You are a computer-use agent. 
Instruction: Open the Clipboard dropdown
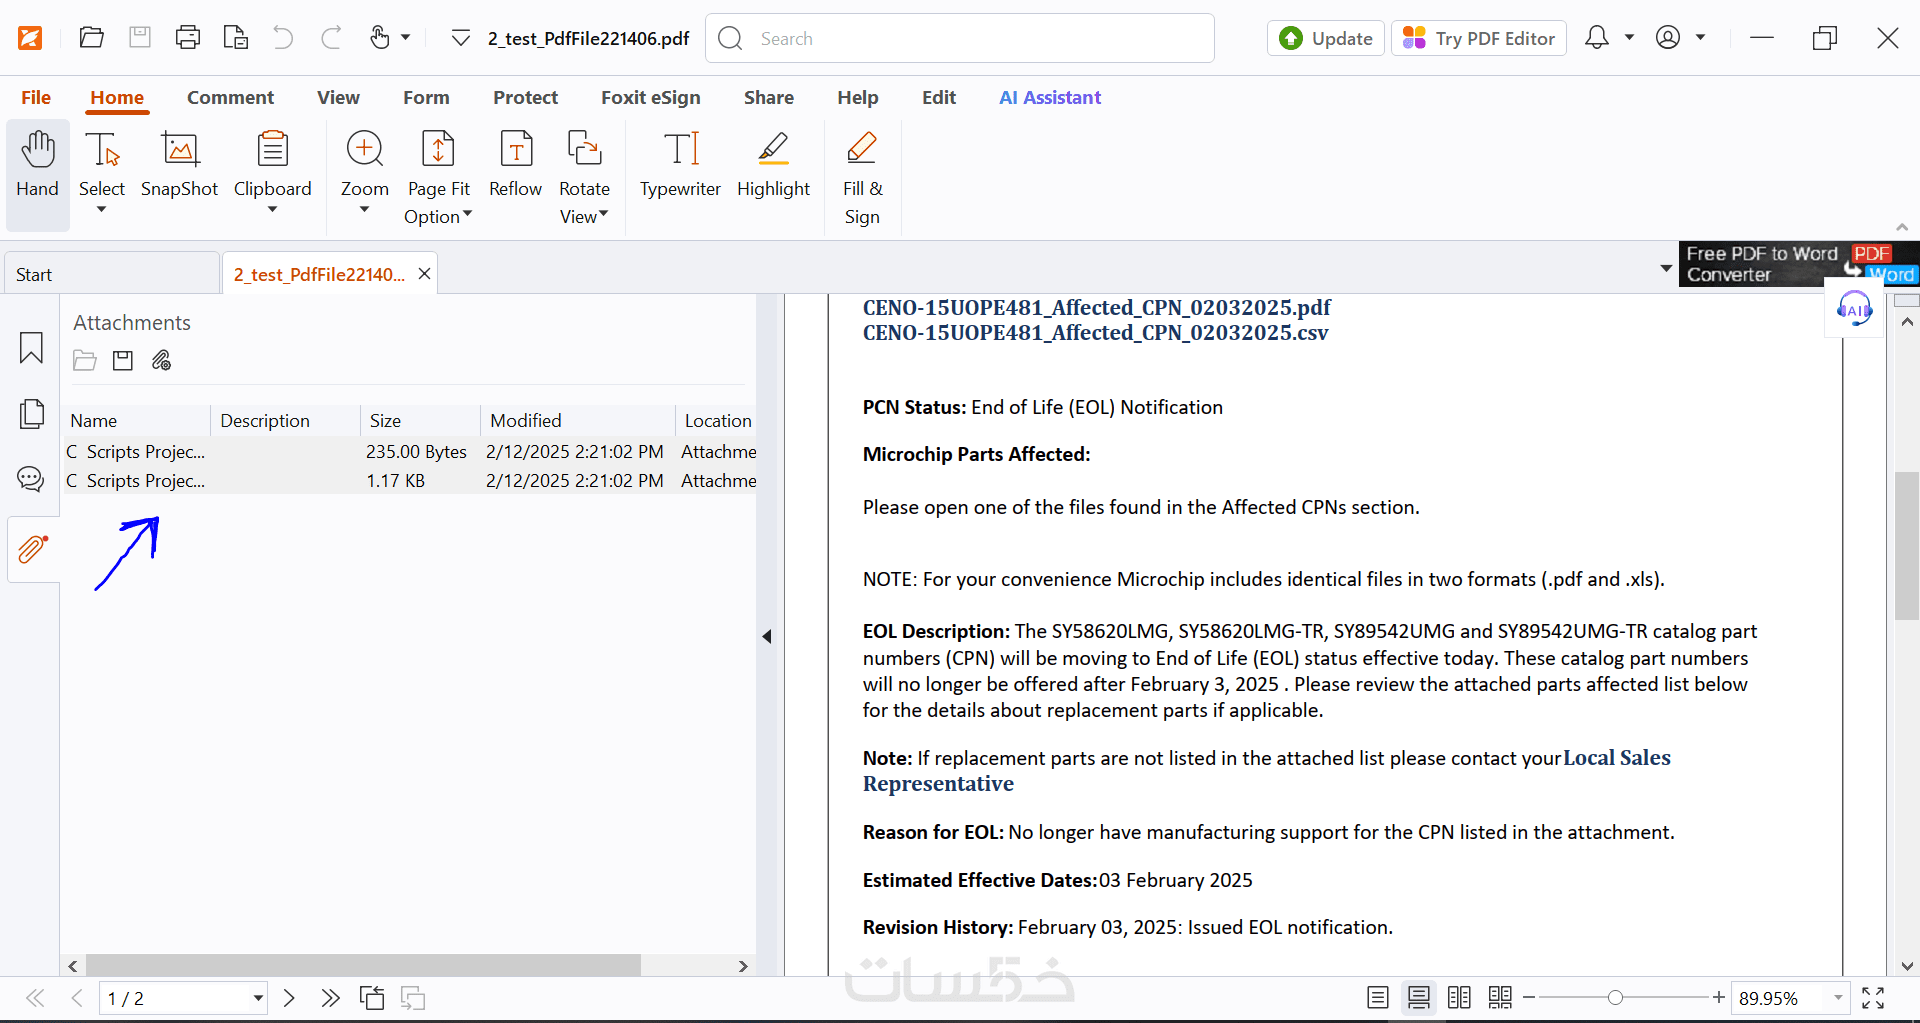tap(272, 210)
